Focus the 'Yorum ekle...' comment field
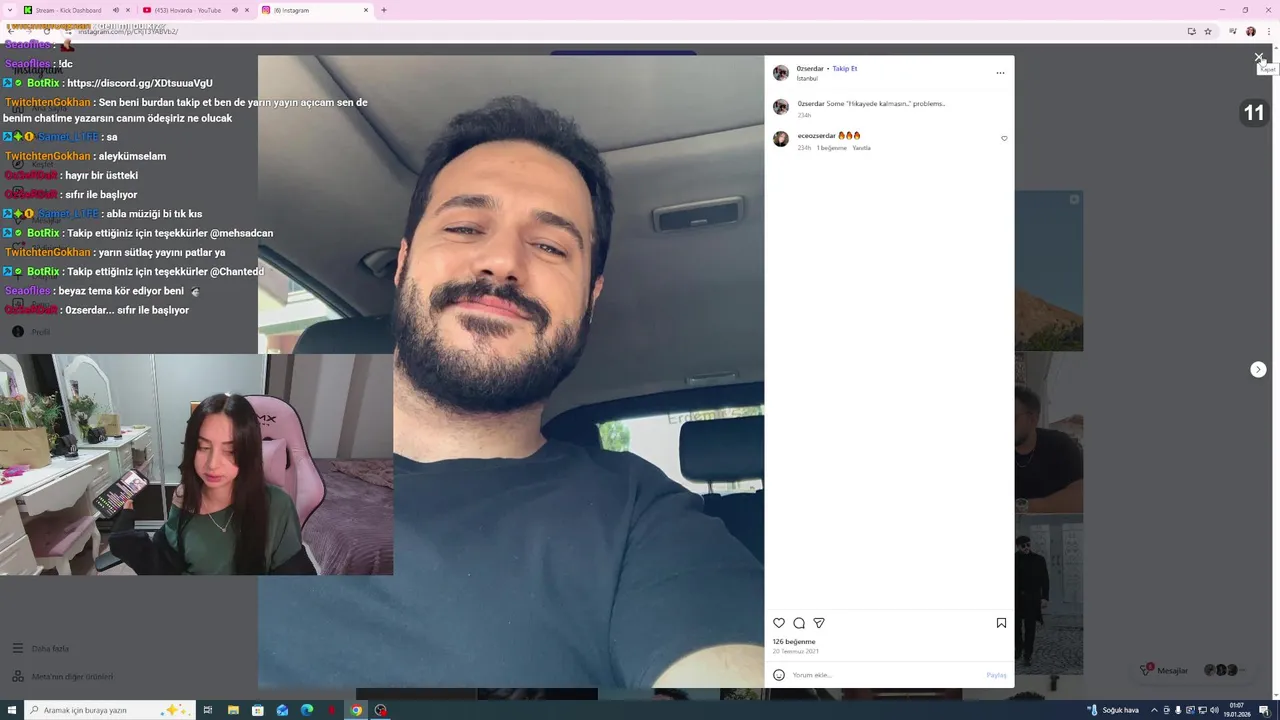 pos(885,675)
